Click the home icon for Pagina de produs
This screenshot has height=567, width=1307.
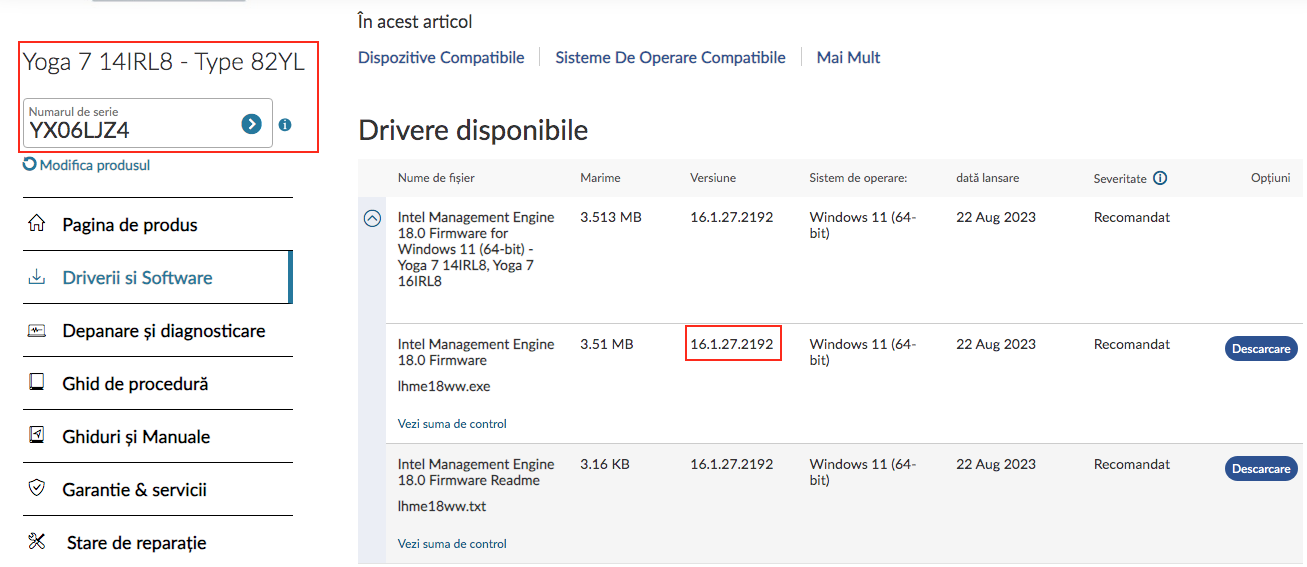coord(37,224)
